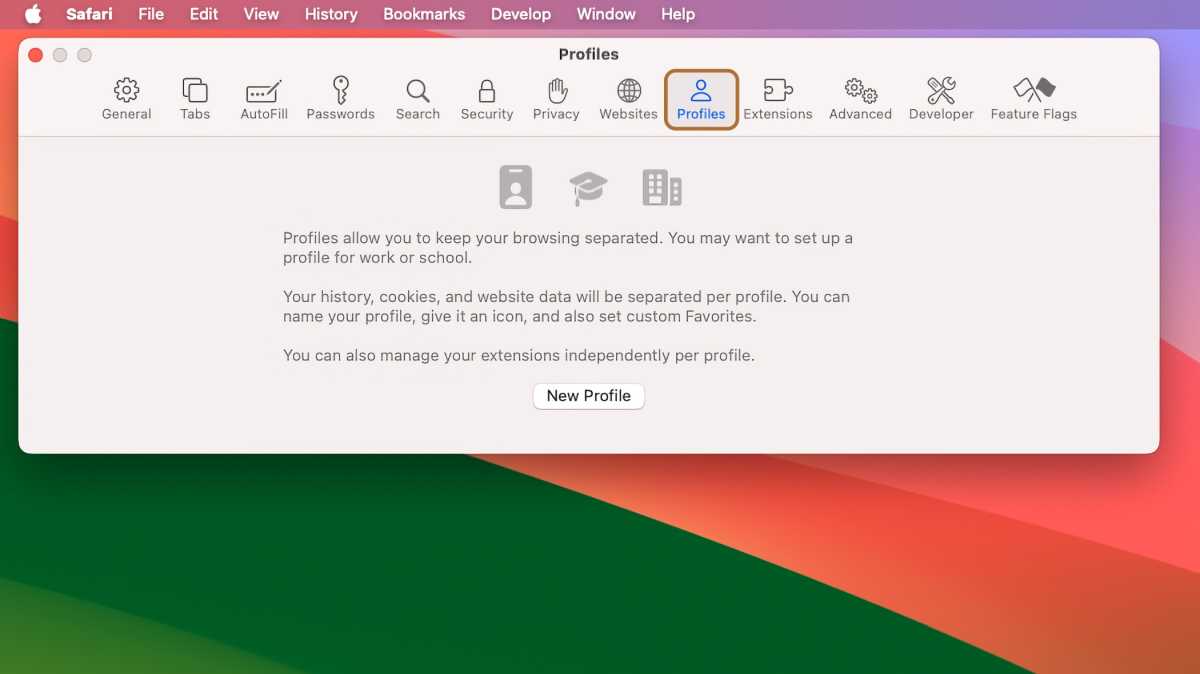Open the File menu
This screenshot has height=674, width=1200.
click(x=151, y=14)
